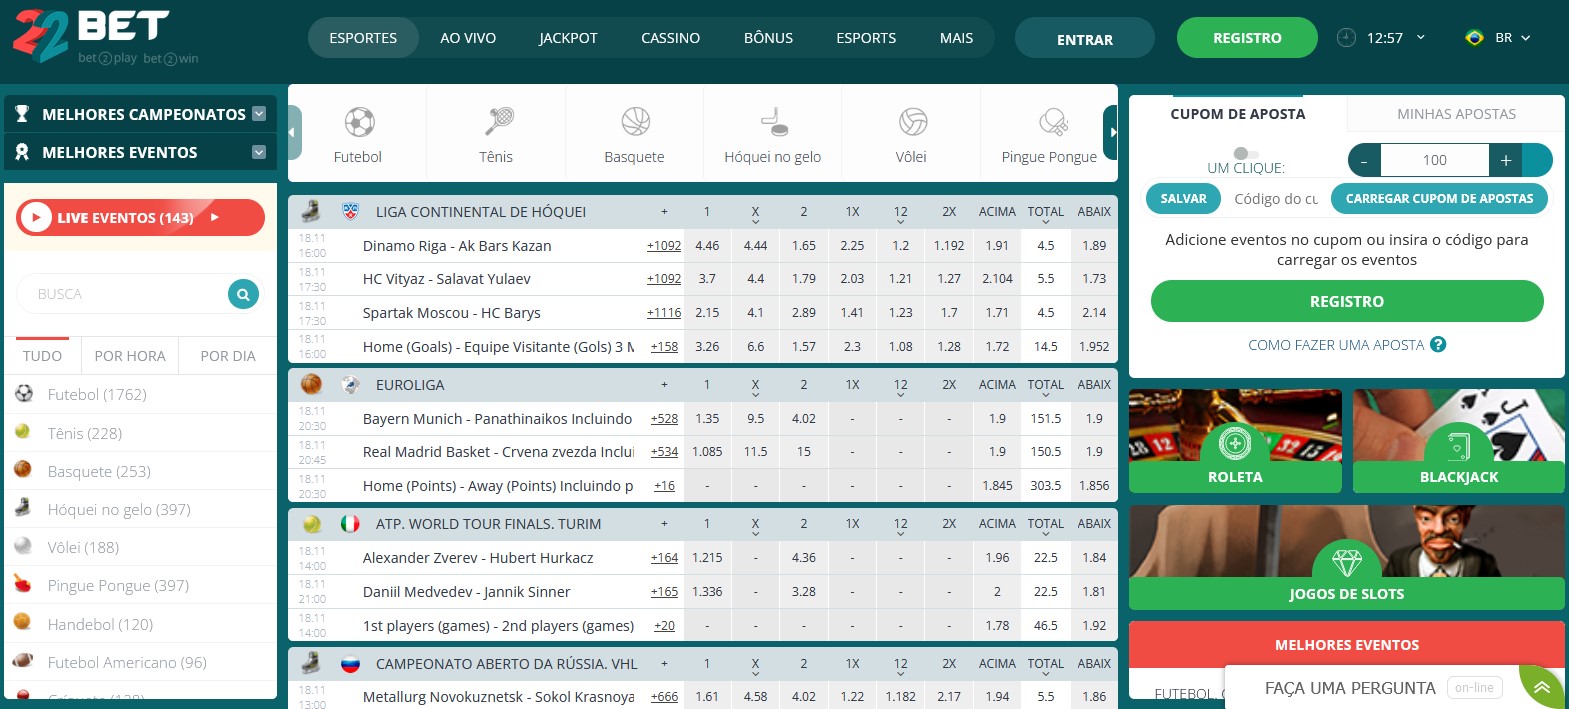Open the BÔNUS menu
The height and width of the screenshot is (709, 1569).
(768, 38)
